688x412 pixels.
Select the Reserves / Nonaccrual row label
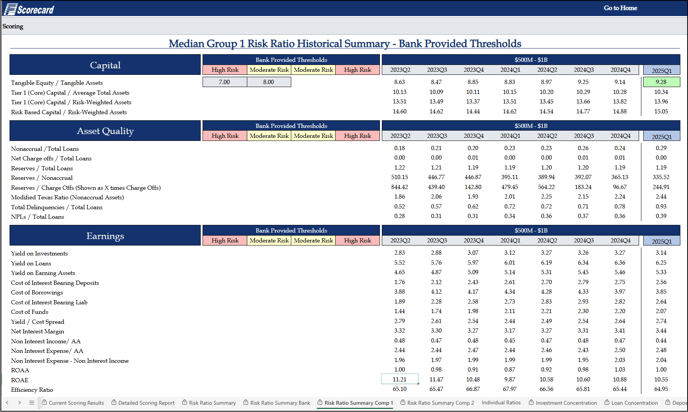(x=42, y=178)
